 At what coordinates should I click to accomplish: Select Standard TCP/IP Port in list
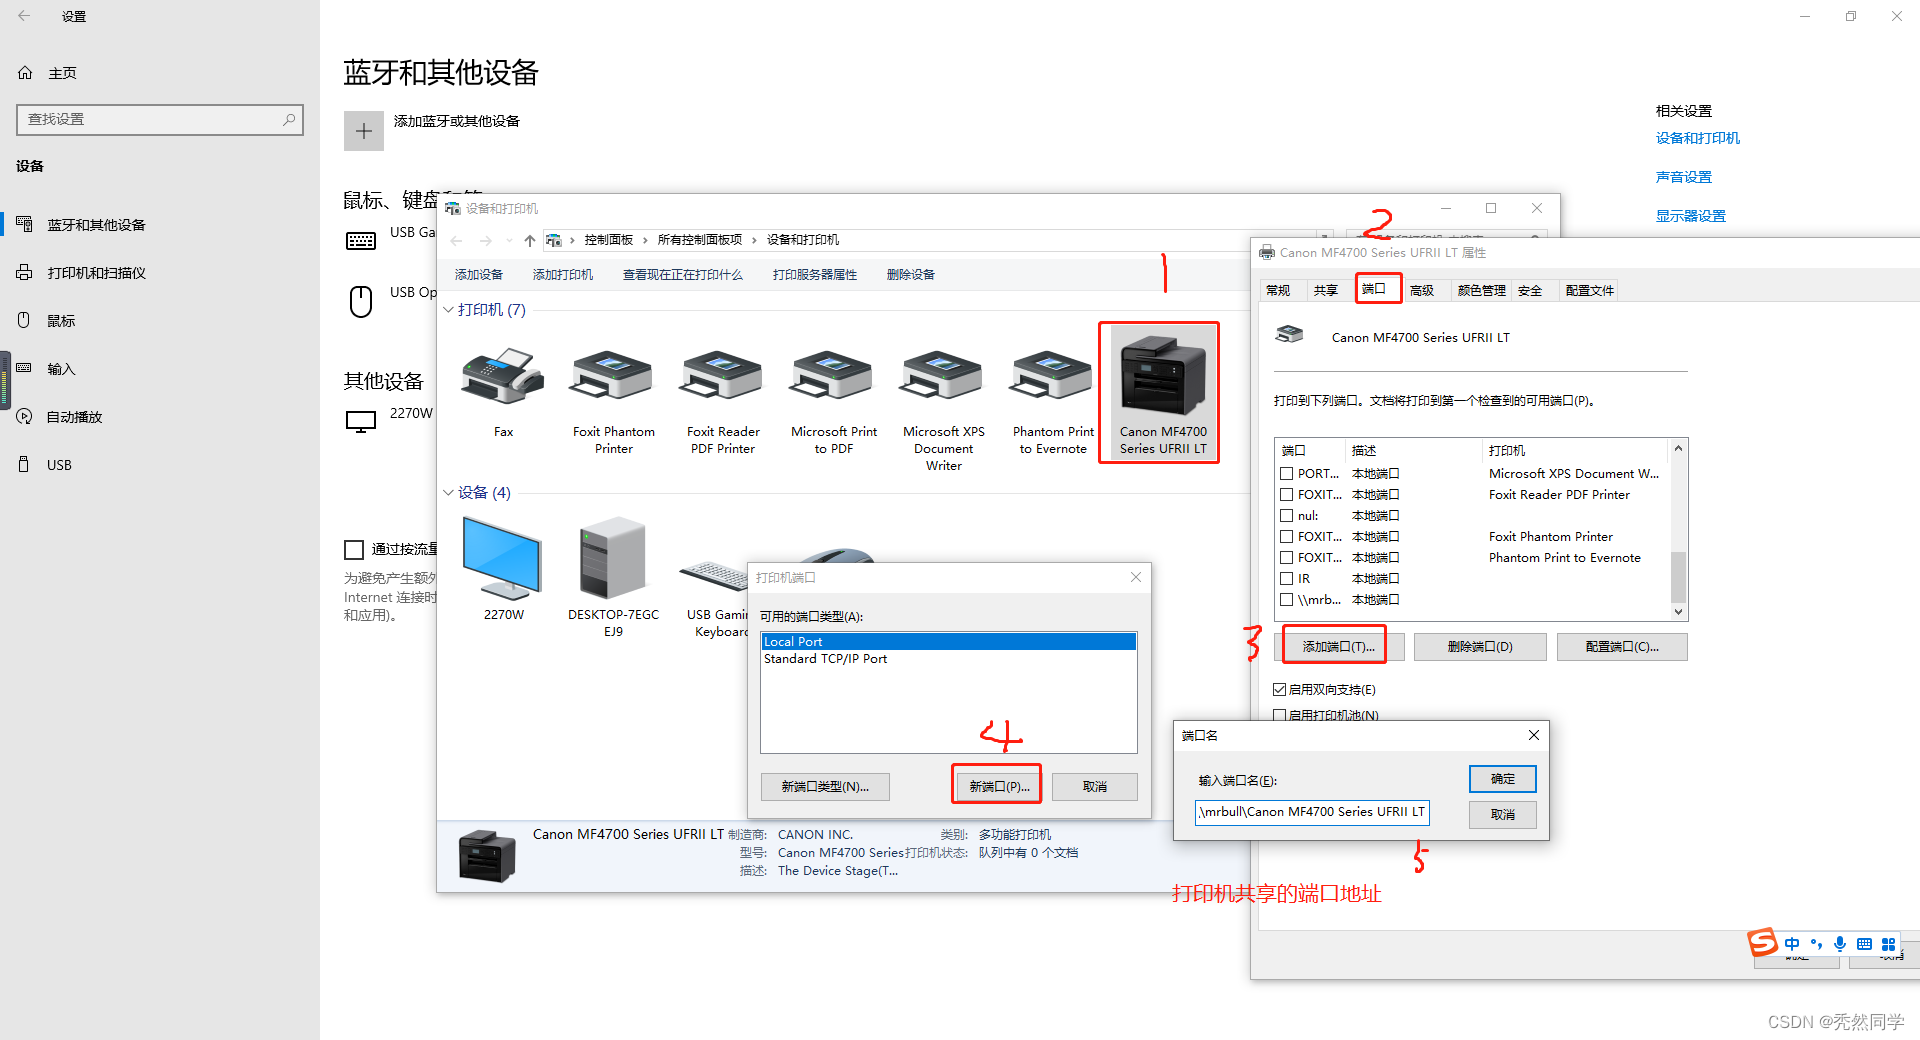[x=826, y=659]
